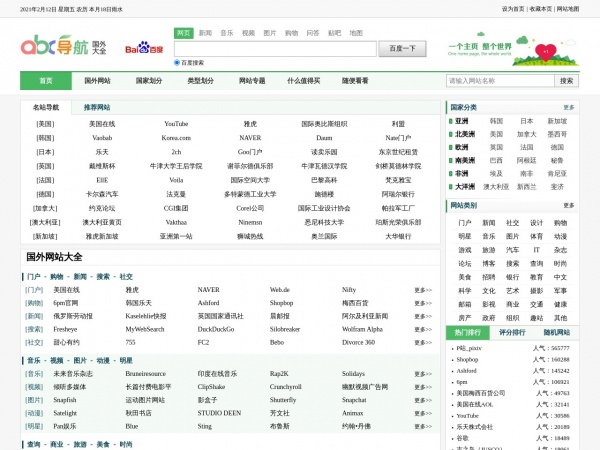Click the Baidu logo
600x450 pixels.
click(144, 48)
